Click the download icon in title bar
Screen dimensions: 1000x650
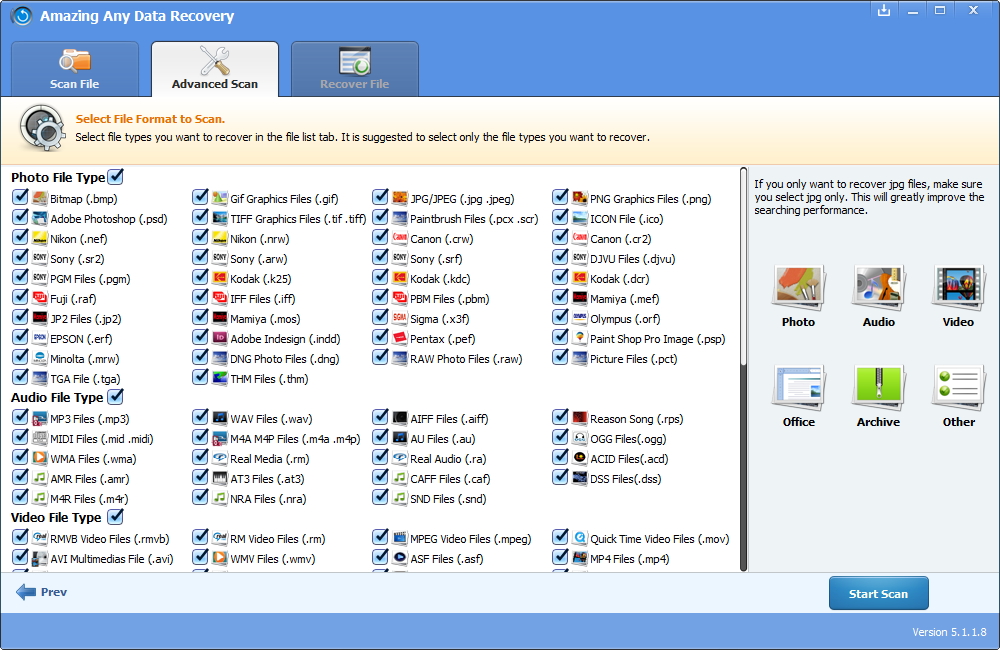pyautogui.click(x=884, y=10)
